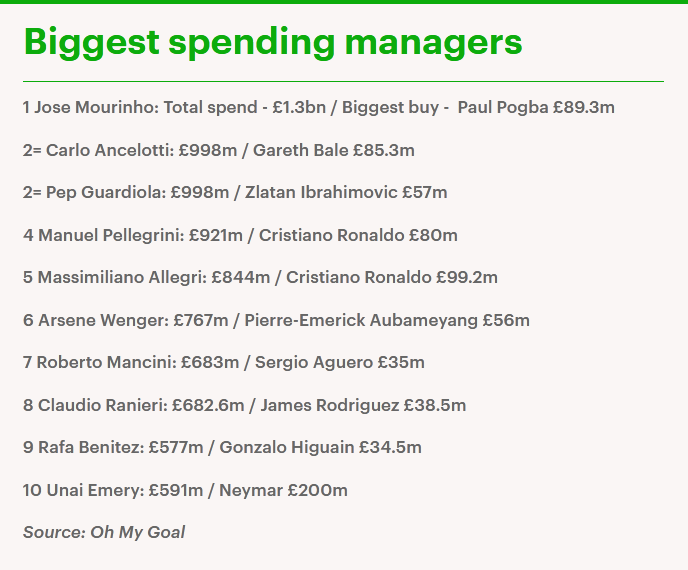This screenshot has width=688, height=570.
Task: Click the Roberto Mancini £683m entry
Action: [x=224, y=362]
